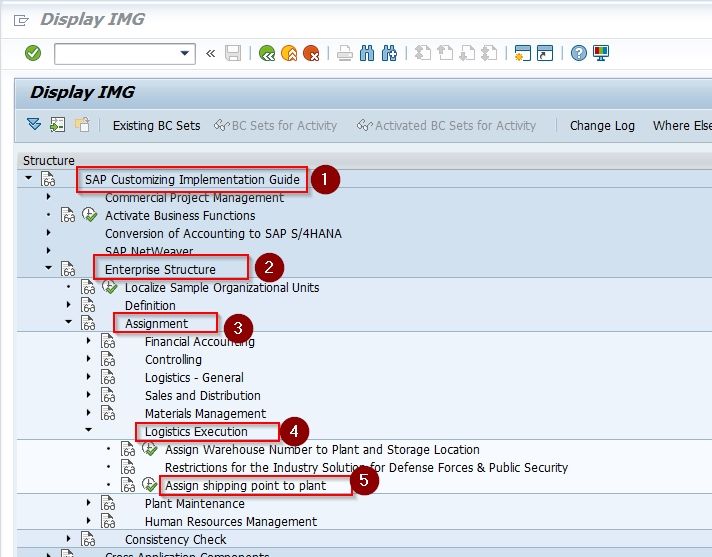Click the Previous Page icon
Screen dimensions: 712x557
445,54
